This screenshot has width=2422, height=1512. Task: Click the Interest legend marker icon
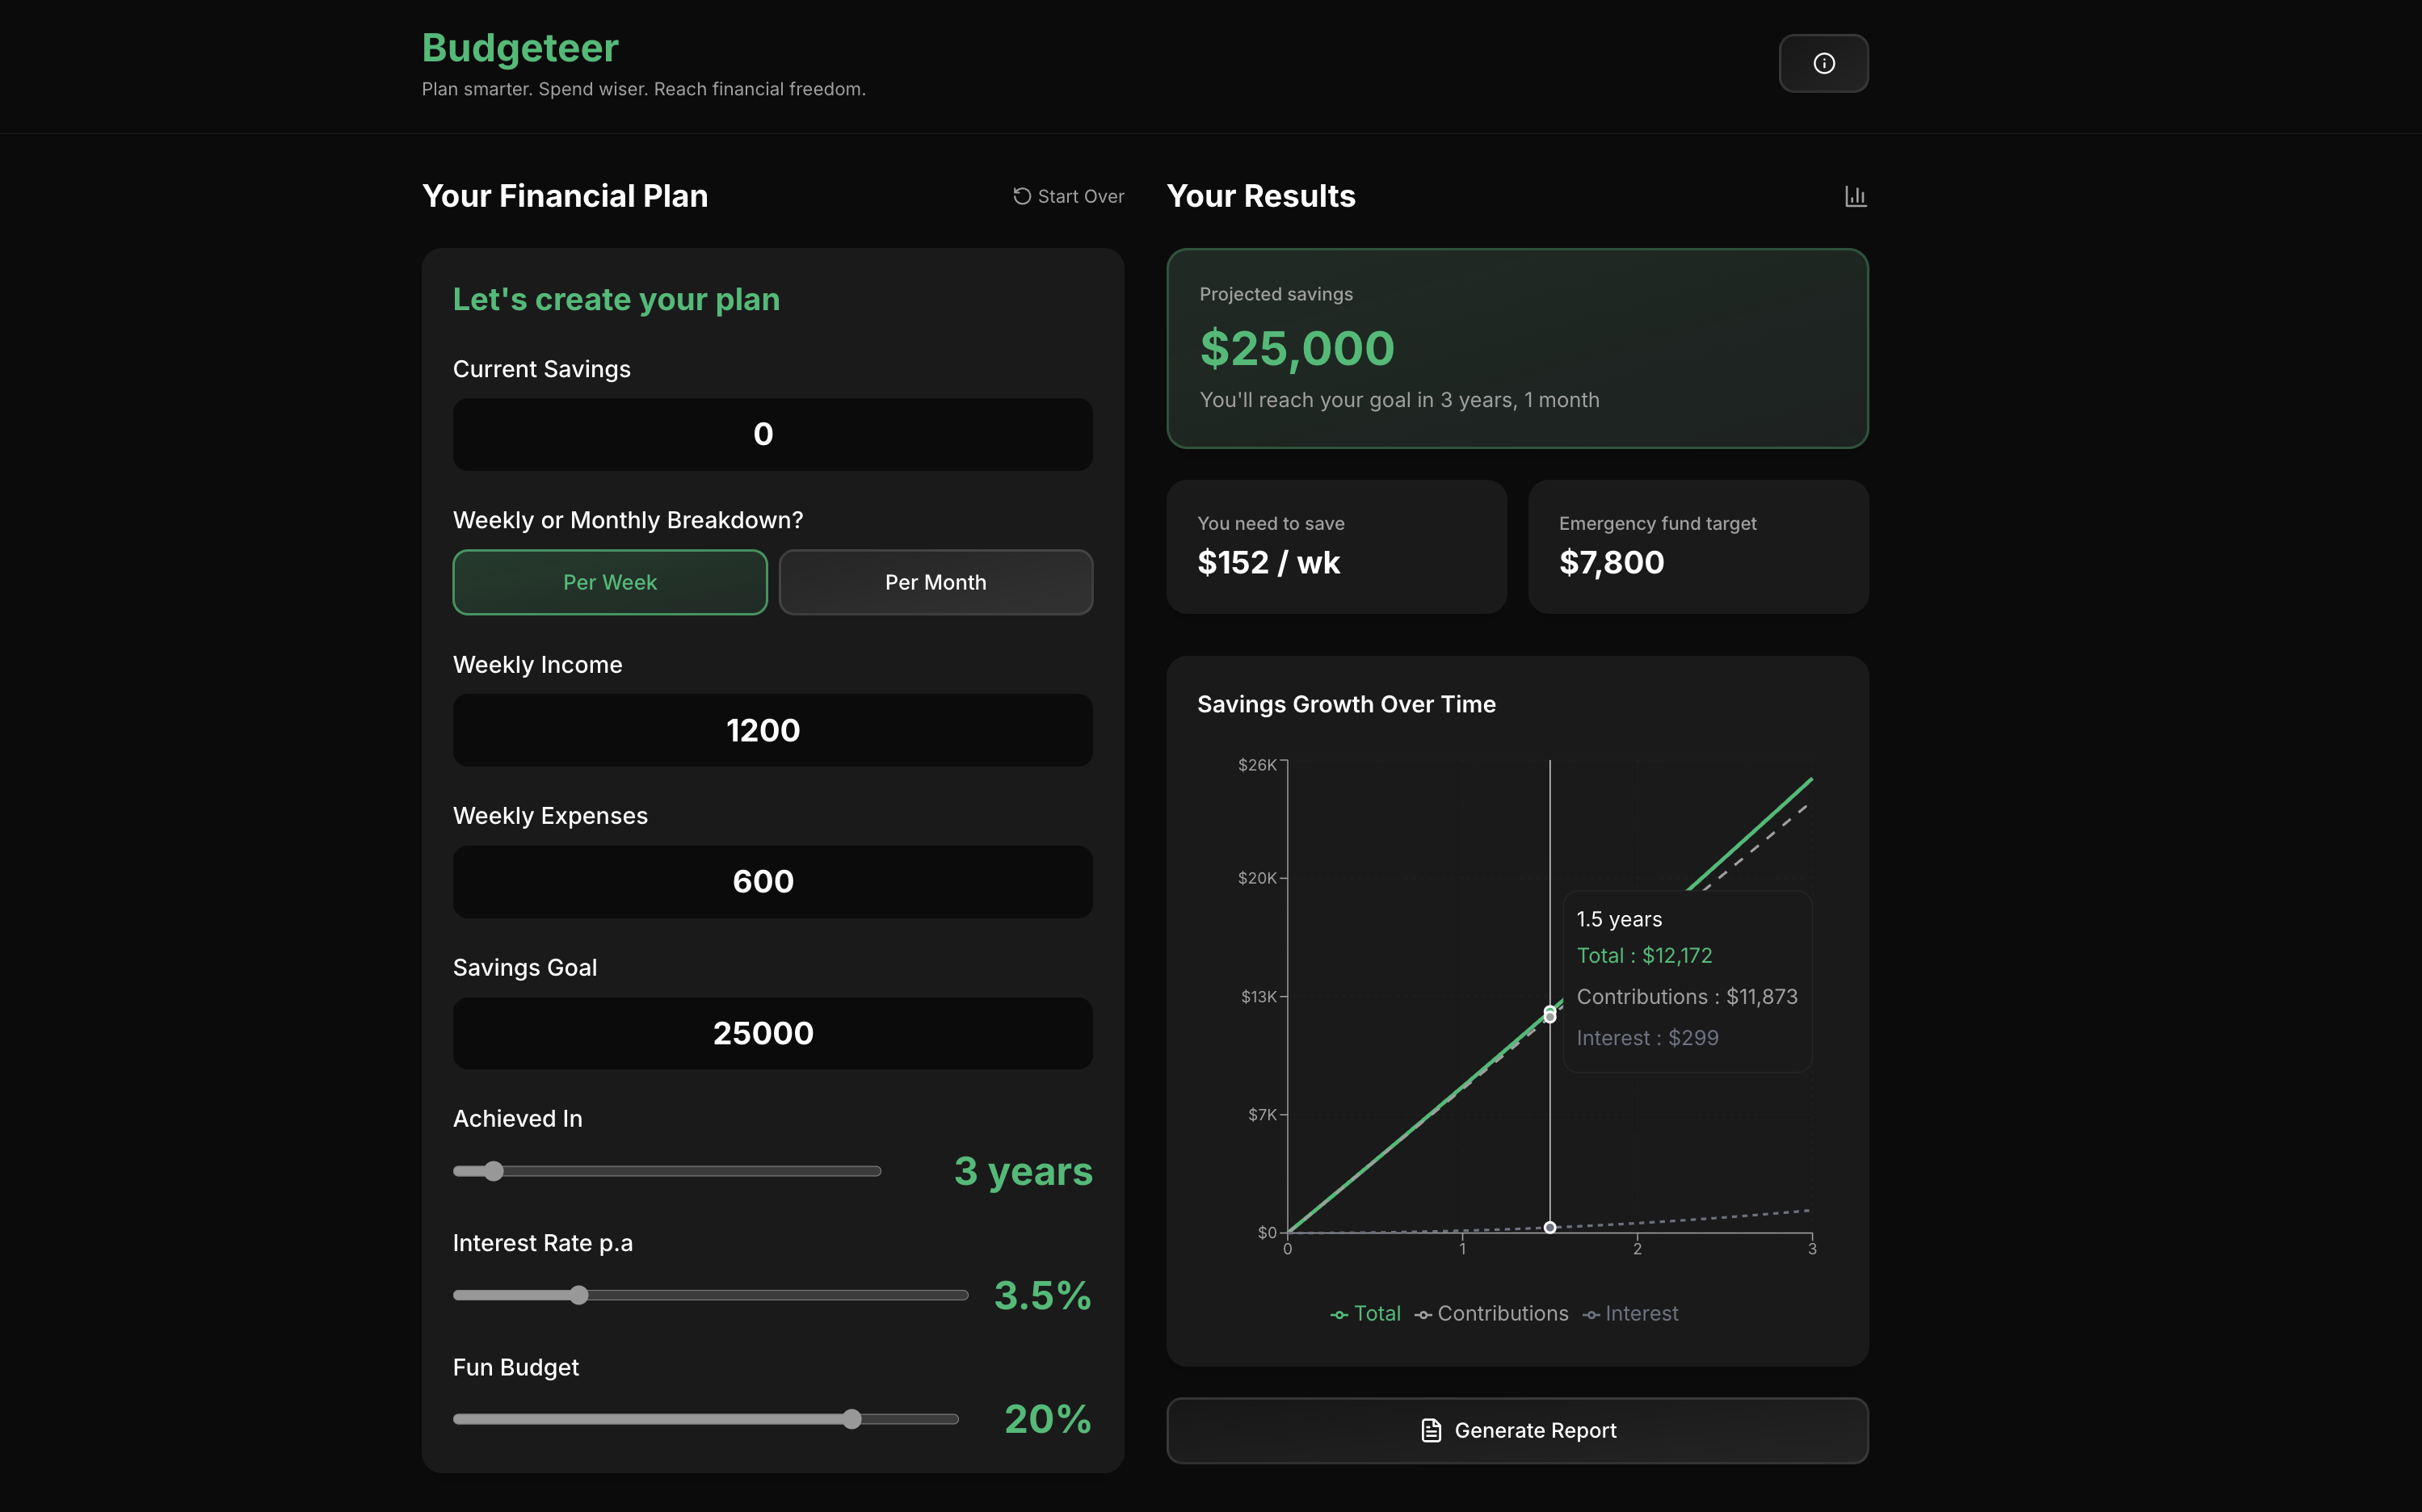point(1591,1315)
